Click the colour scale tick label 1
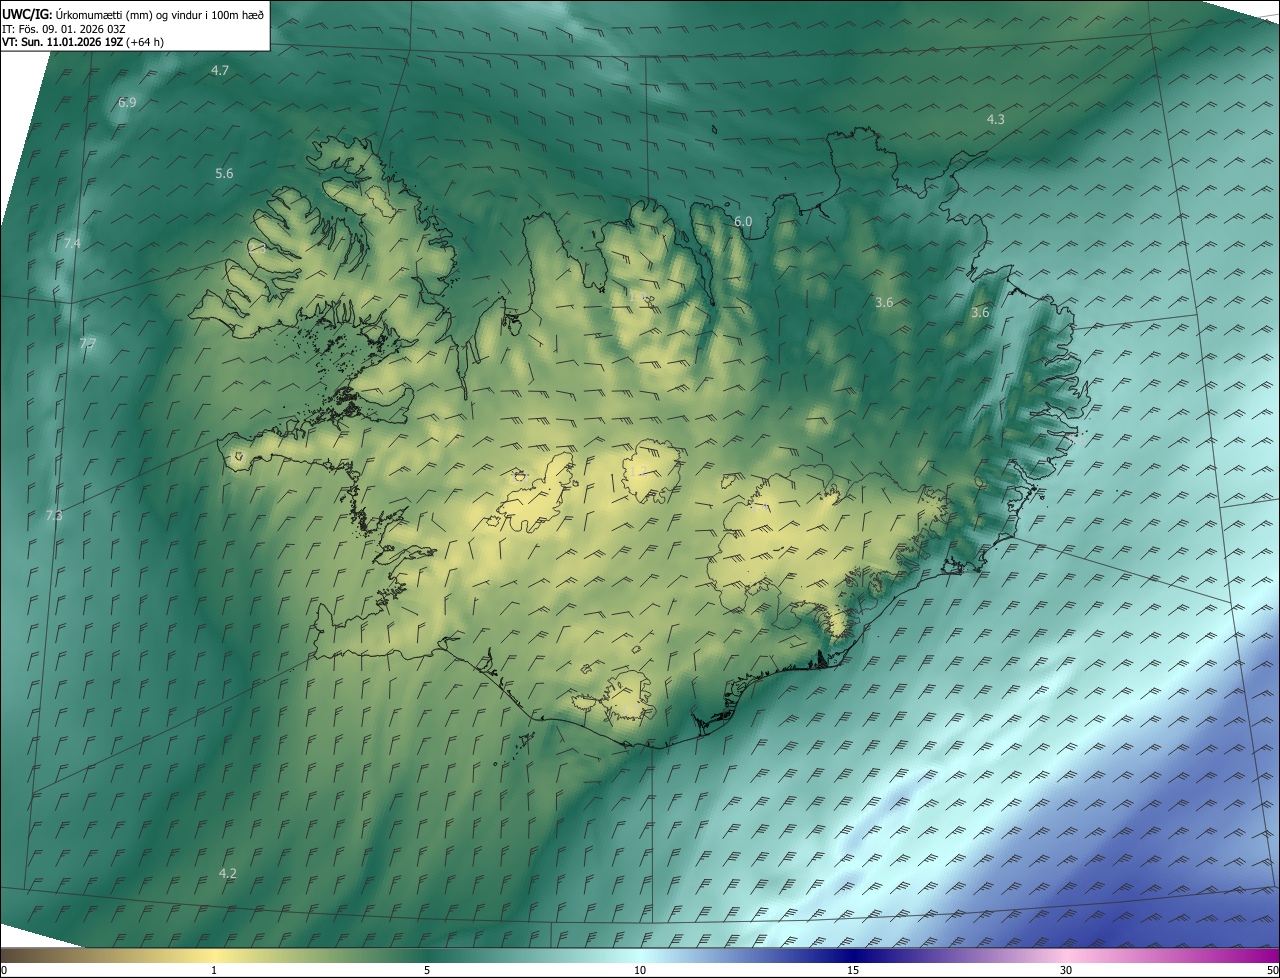 coord(214,970)
